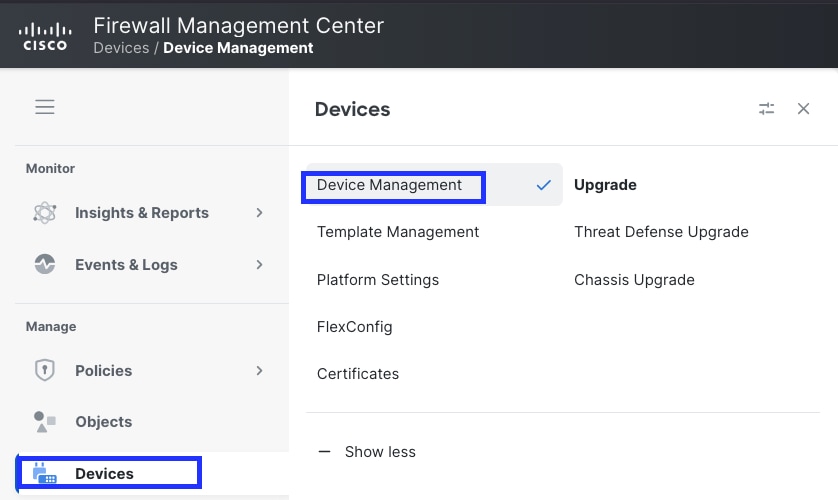The width and height of the screenshot is (838, 500).
Task: Open Threat Defense Upgrade
Action: 661,232
